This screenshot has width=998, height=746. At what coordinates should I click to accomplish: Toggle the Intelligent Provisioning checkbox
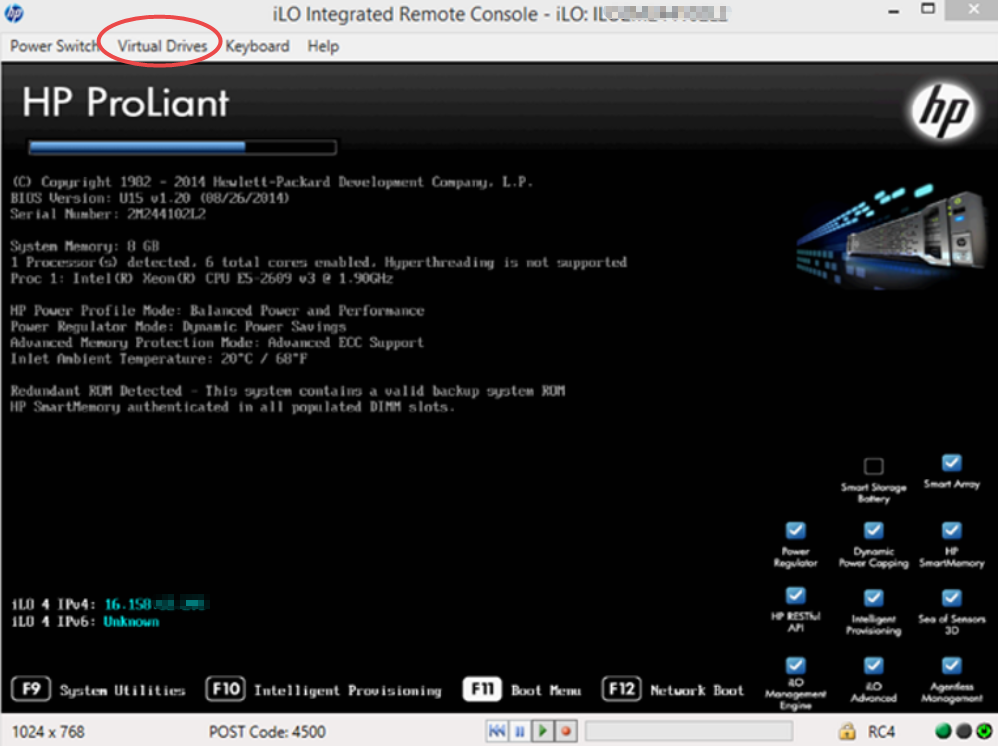(873, 598)
